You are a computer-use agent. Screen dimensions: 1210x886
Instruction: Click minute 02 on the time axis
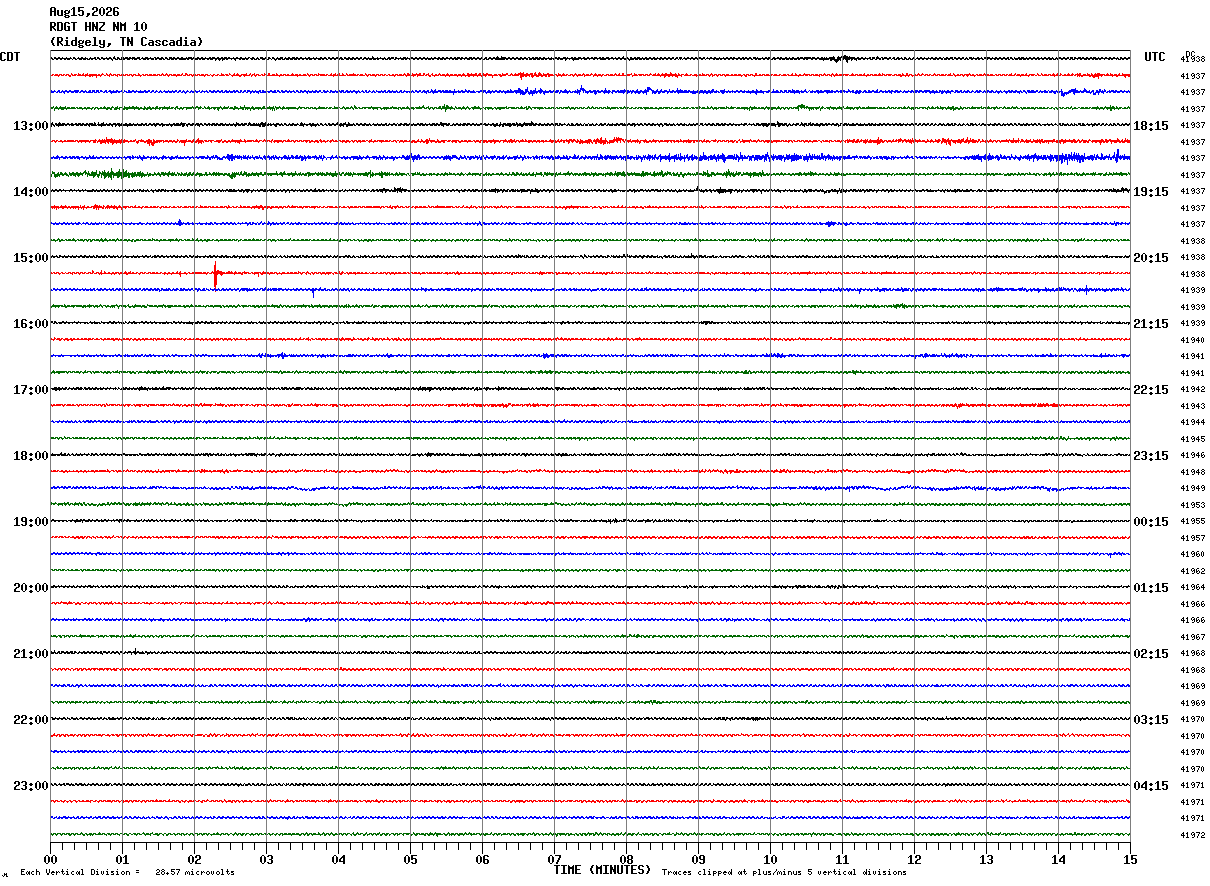(x=195, y=859)
